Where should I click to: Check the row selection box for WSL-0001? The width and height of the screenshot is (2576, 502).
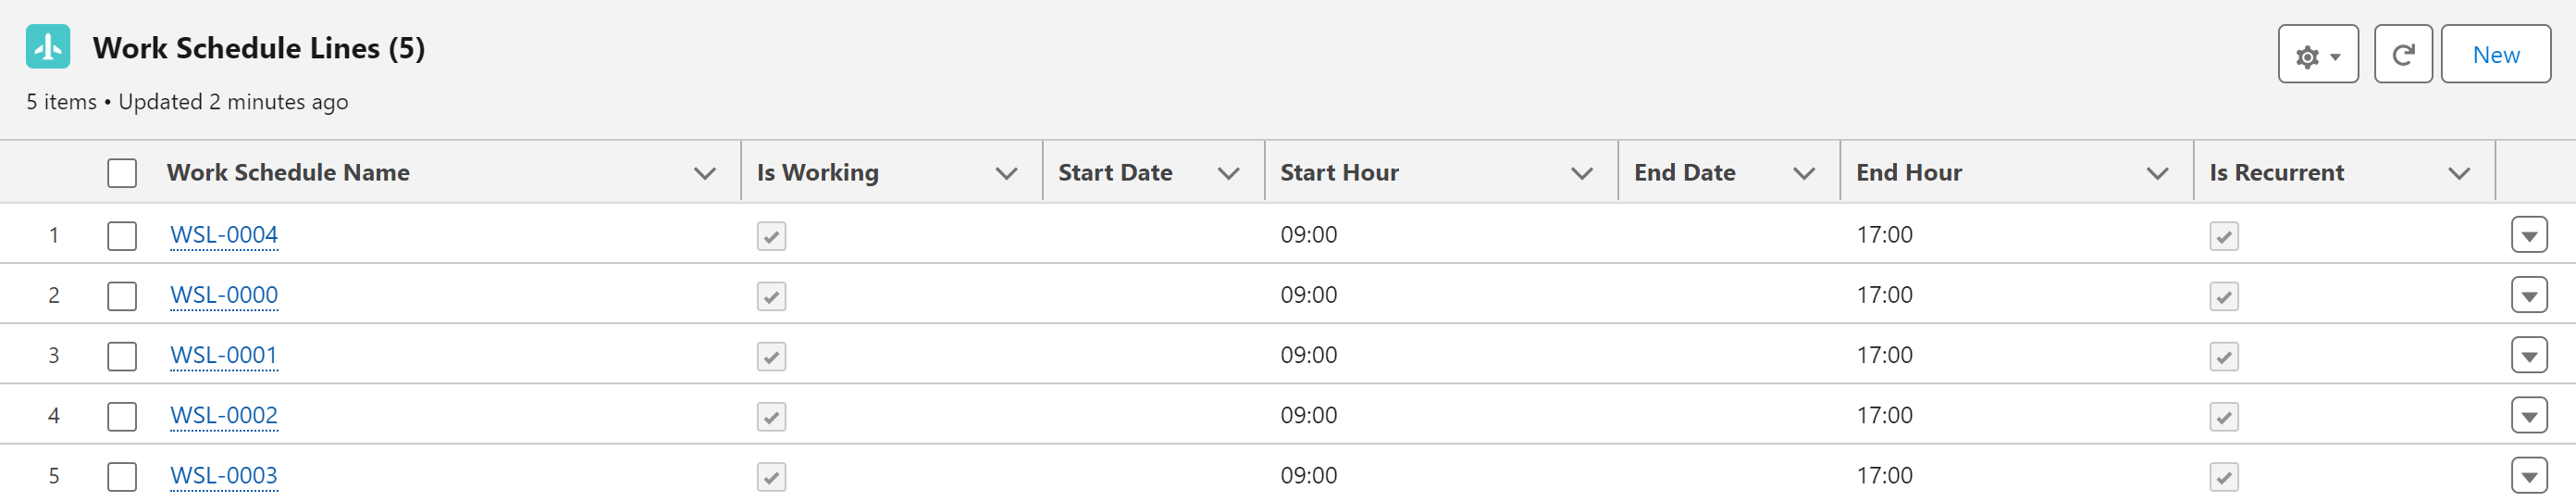coord(122,356)
